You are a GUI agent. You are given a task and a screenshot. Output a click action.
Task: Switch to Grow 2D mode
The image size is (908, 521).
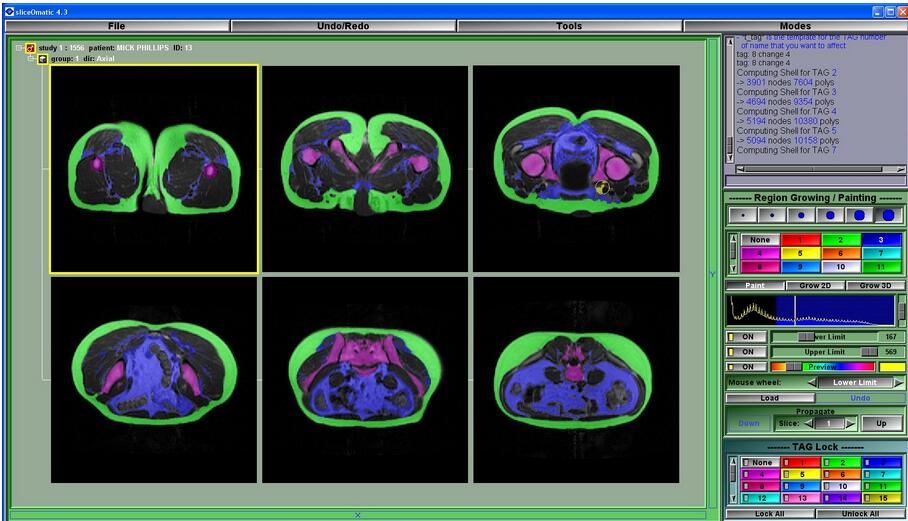coord(815,285)
